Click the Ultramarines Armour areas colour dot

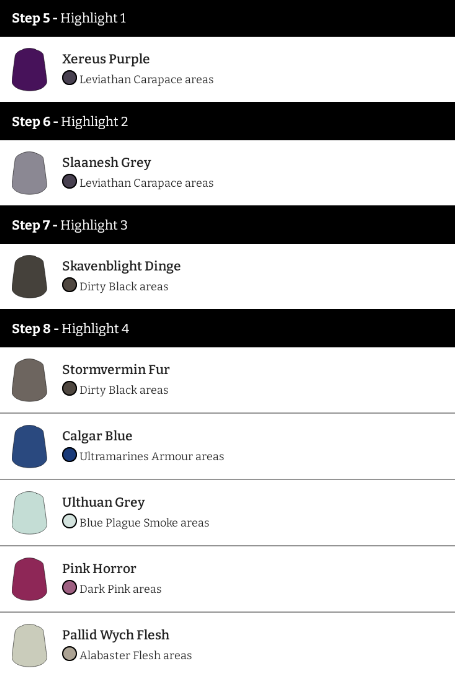click(69, 455)
